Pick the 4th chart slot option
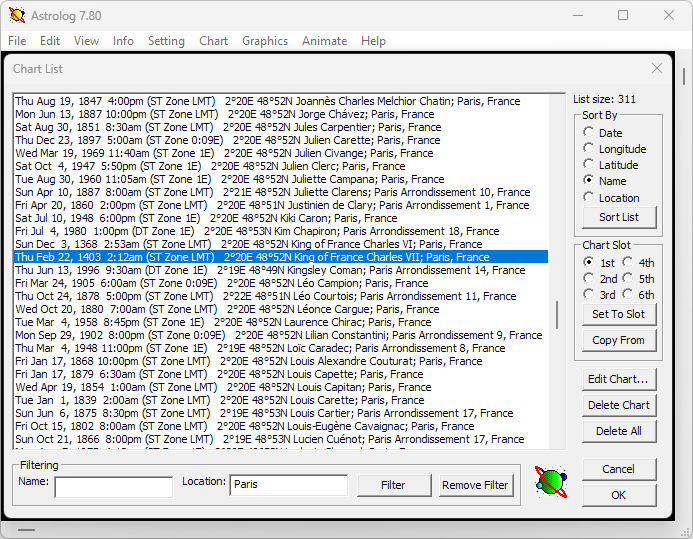 pos(628,263)
